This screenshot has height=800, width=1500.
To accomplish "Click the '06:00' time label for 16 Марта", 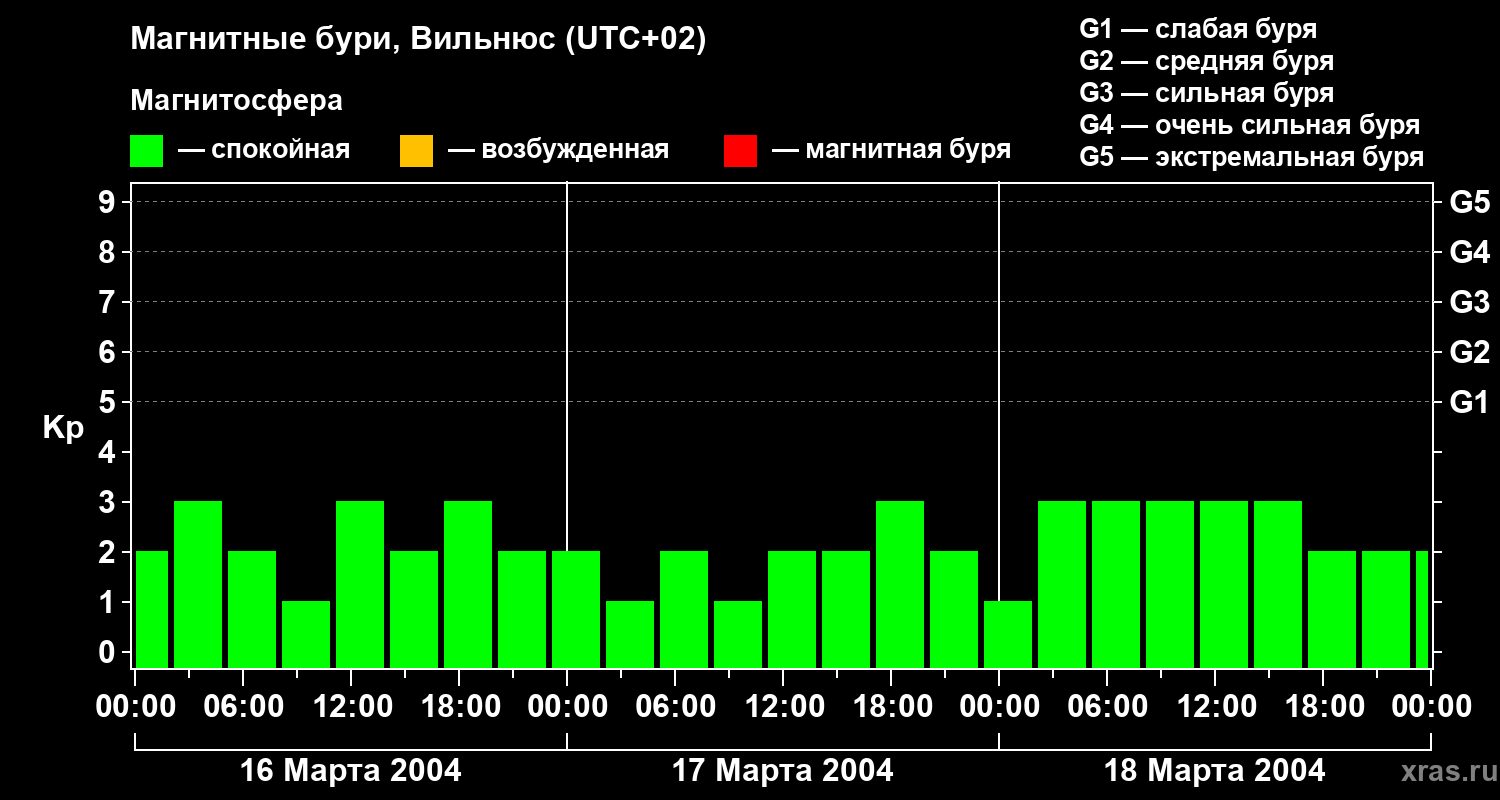I will point(243,706).
